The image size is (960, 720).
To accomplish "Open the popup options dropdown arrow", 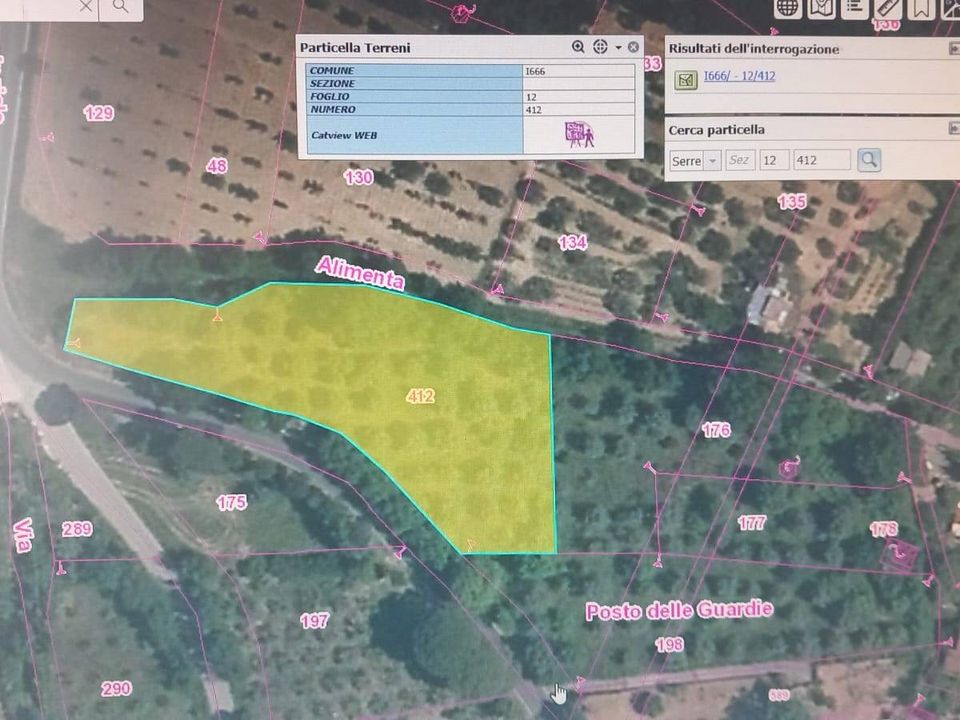I will 618,48.
